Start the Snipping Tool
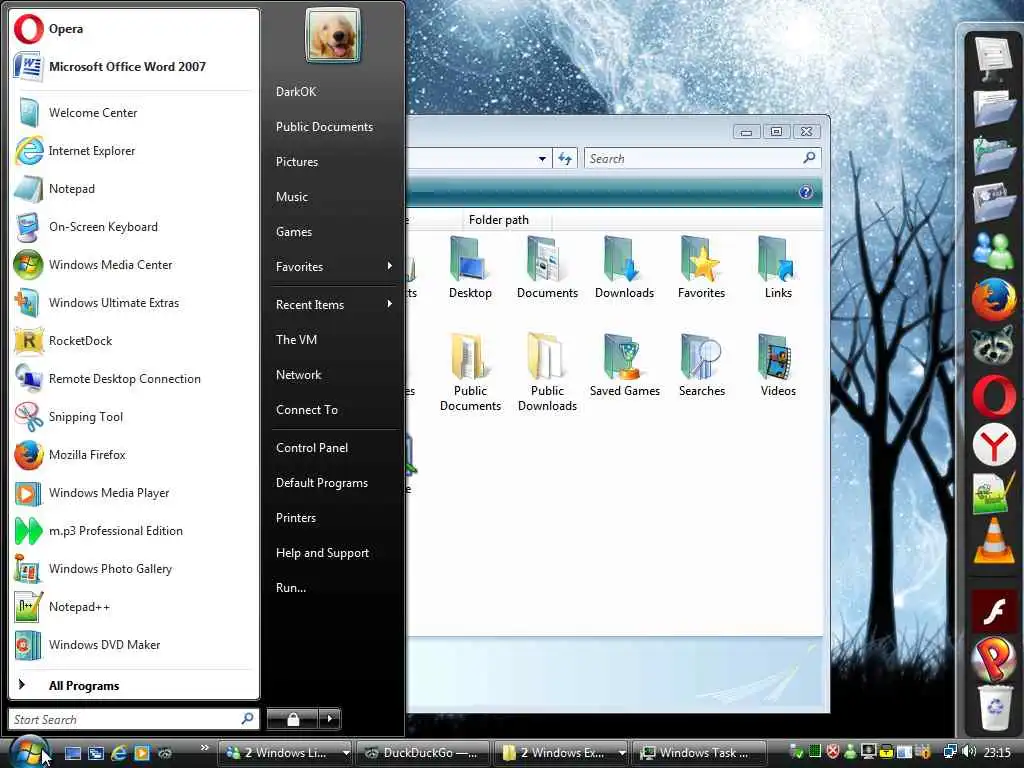Screen dimensions: 1024x768 click(x=134, y=417)
